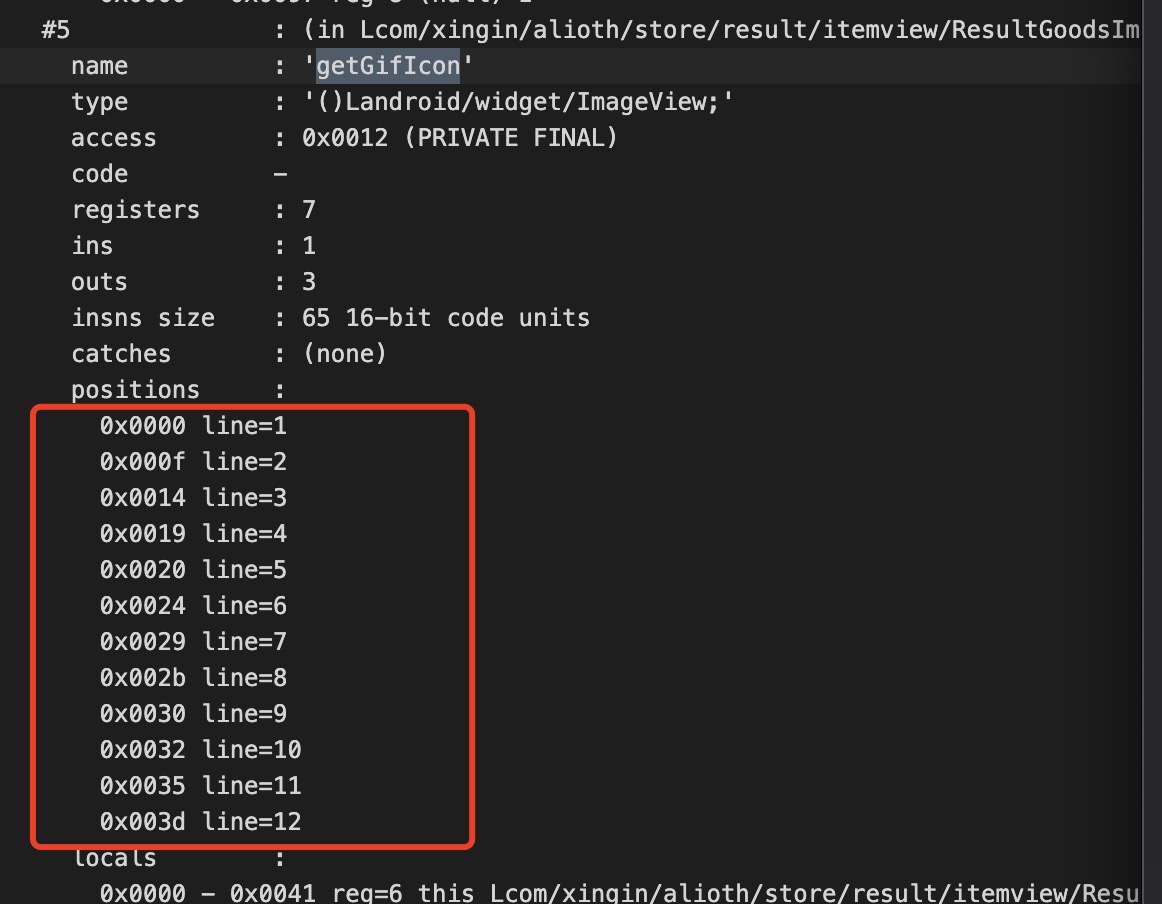
Task: Select position entry '0x0024 line=6'
Action: point(193,605)
